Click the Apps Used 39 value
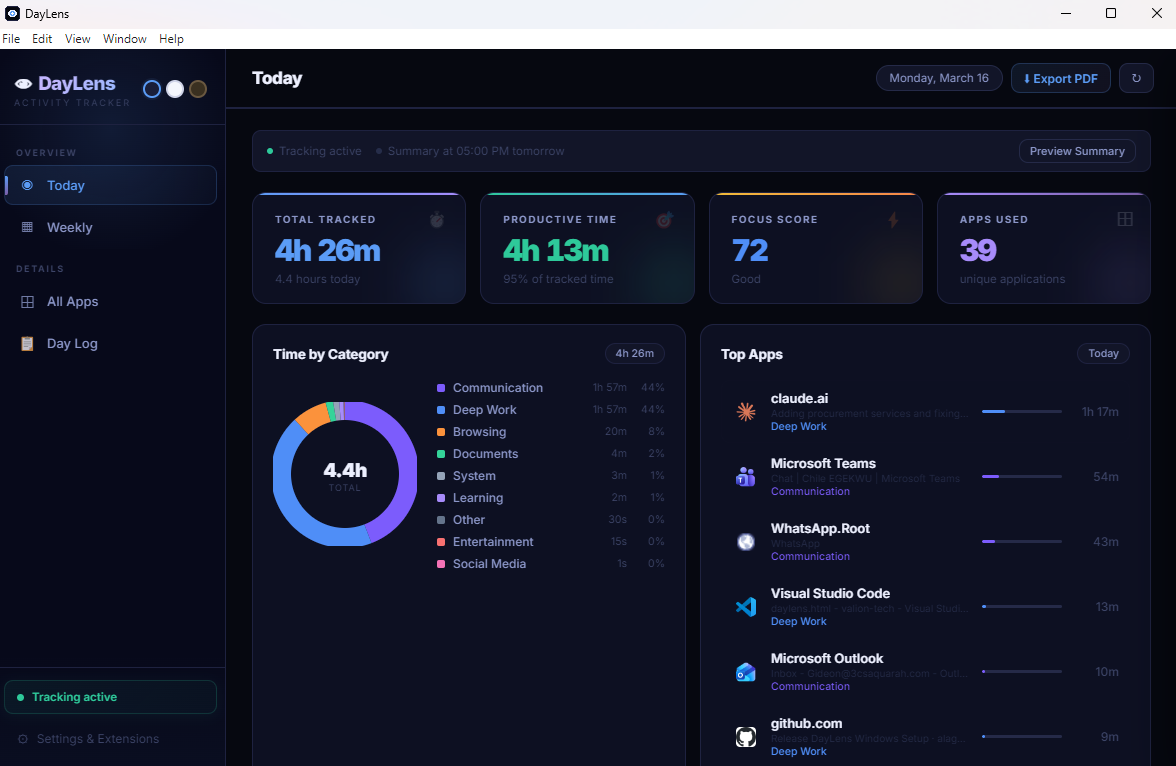Image resolution: width=1176 pixels, height=766 pixels. (x=978, y=251)
